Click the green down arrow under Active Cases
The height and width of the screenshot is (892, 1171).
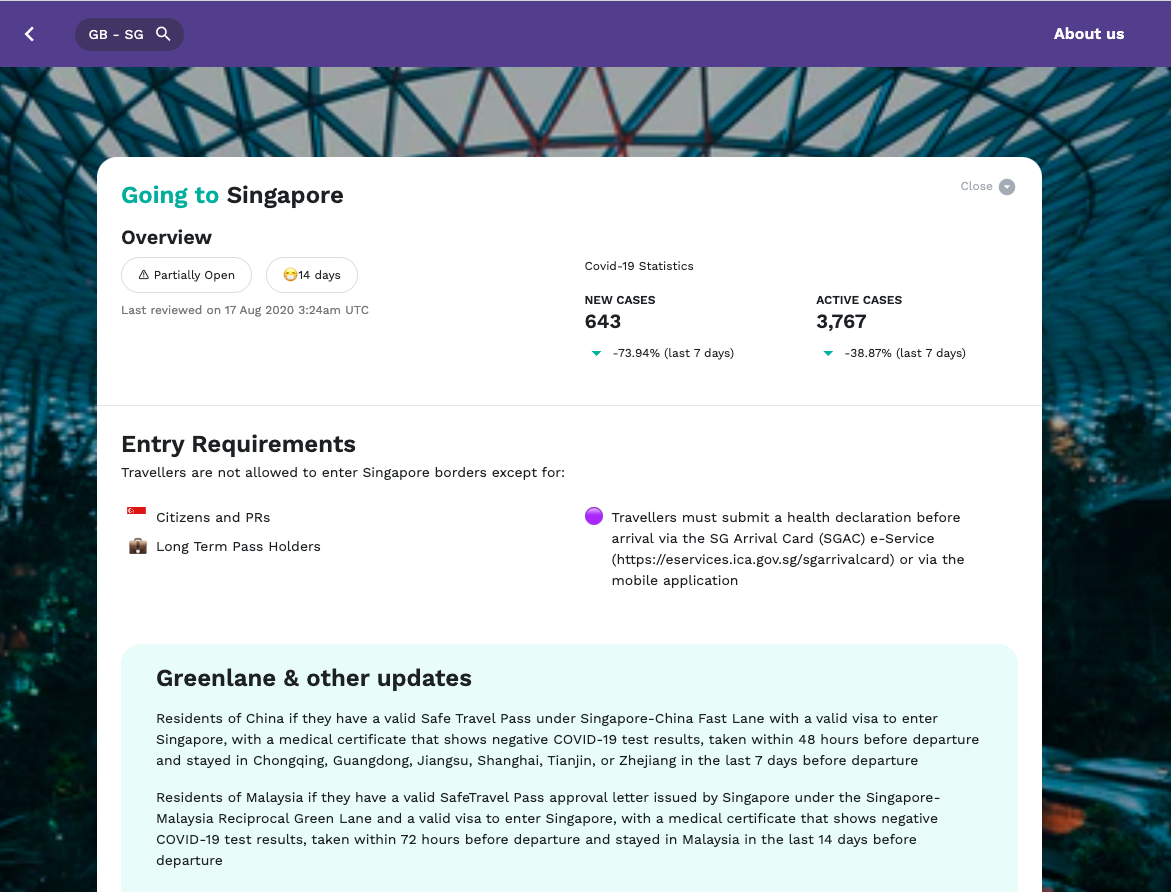828,353
